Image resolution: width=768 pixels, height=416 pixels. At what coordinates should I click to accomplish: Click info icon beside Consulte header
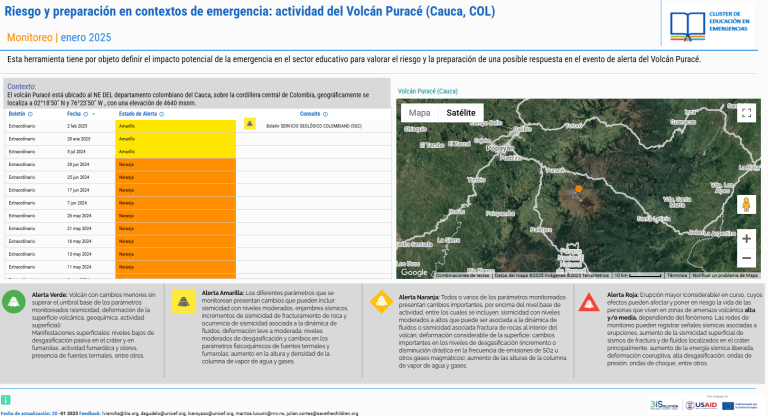[x=325, y=115]
